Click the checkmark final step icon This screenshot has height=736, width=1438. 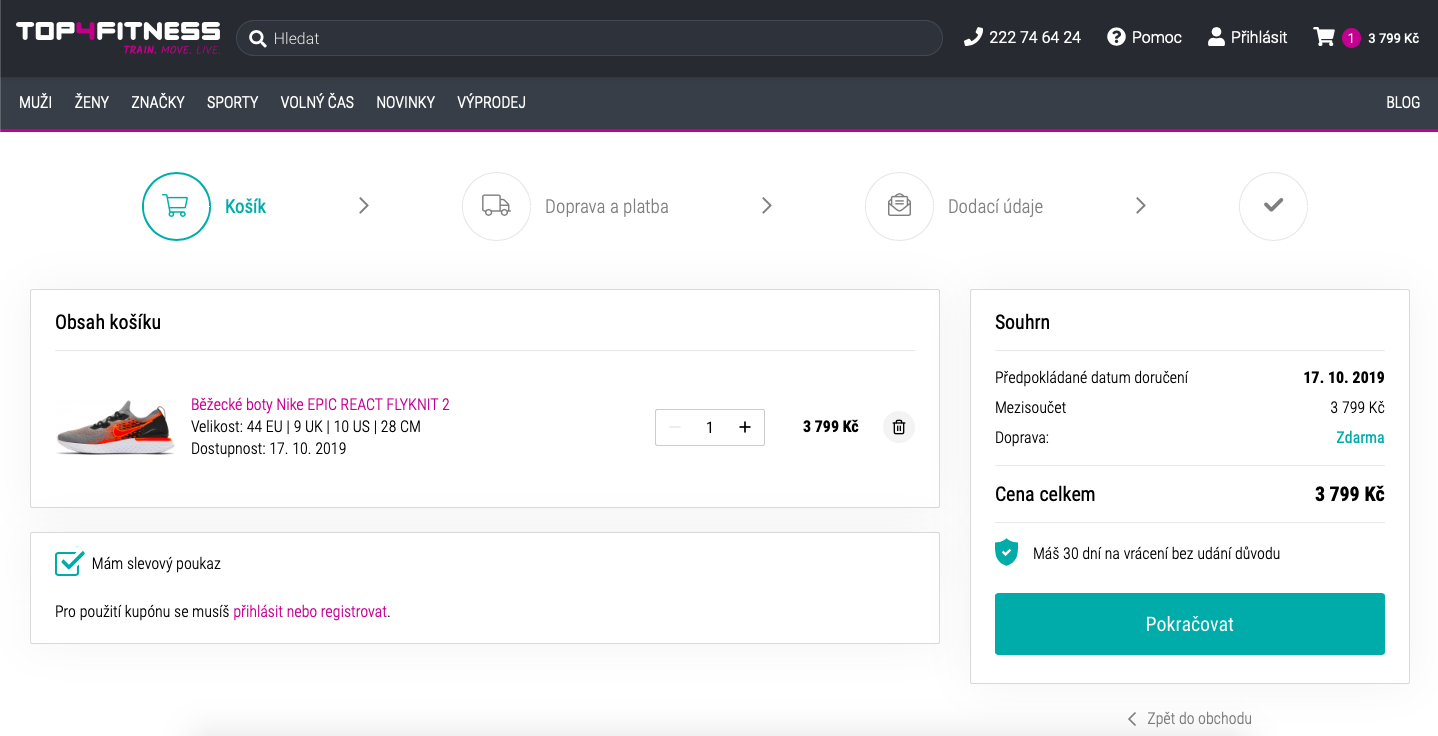[x=1273, y=206]
